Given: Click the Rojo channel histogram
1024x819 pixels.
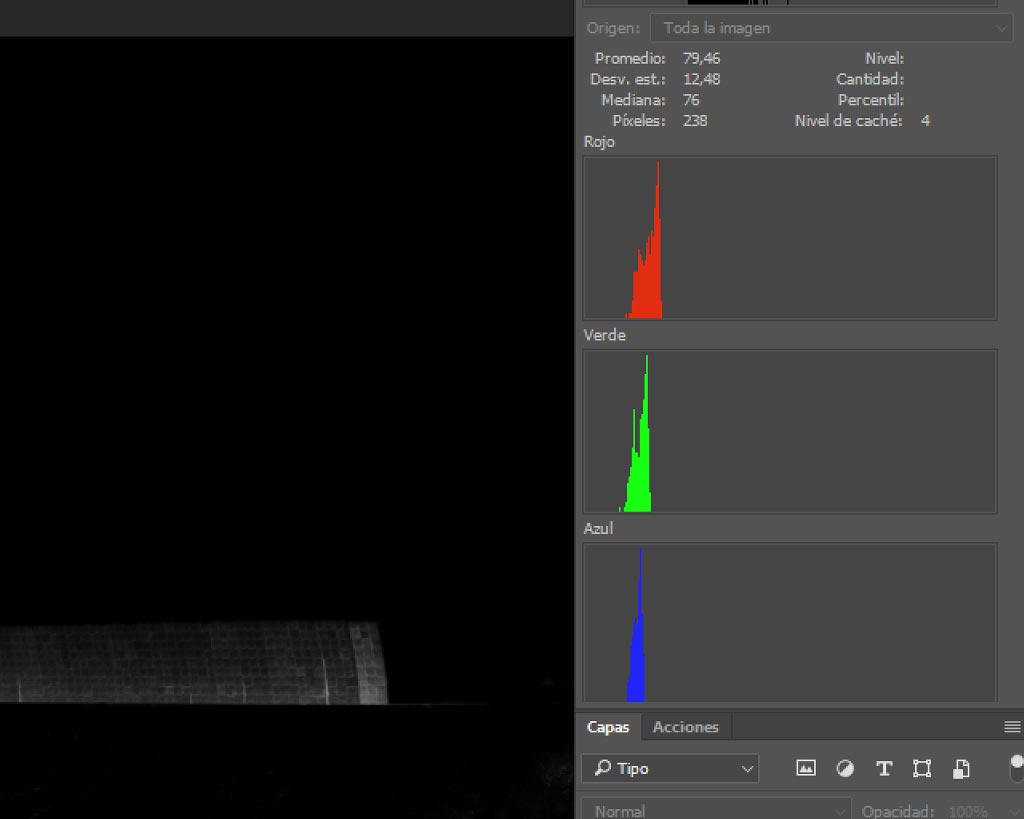Looking at the screenshot, I should click(x=790, y=238).
